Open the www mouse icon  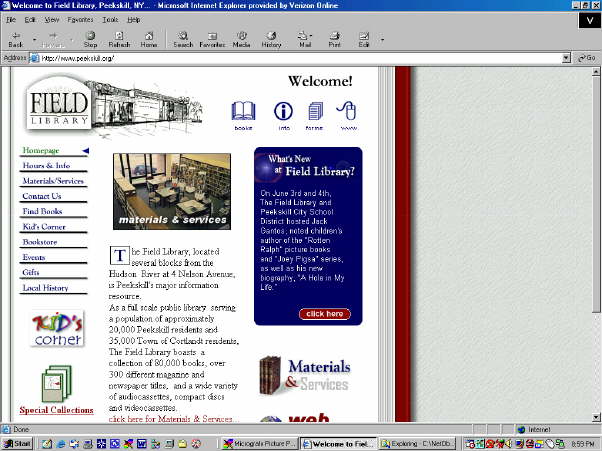tap(348, 116)
